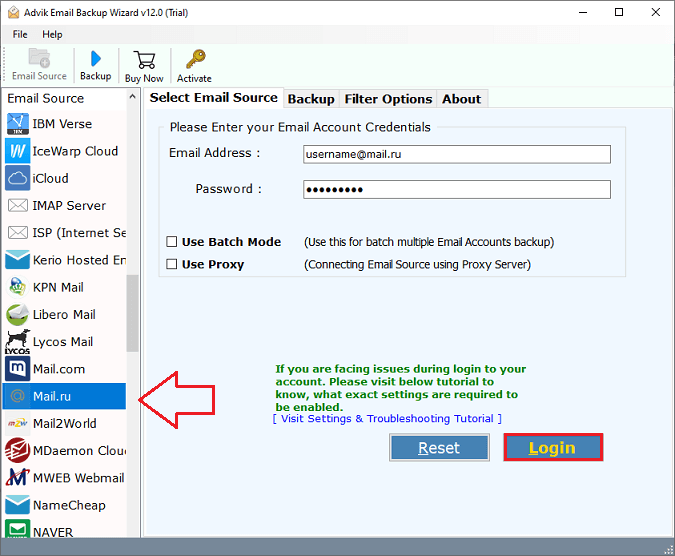This screenshot has height=556, width=675.
Task: Select NameCheap label in list
Action: coord(69,505)
